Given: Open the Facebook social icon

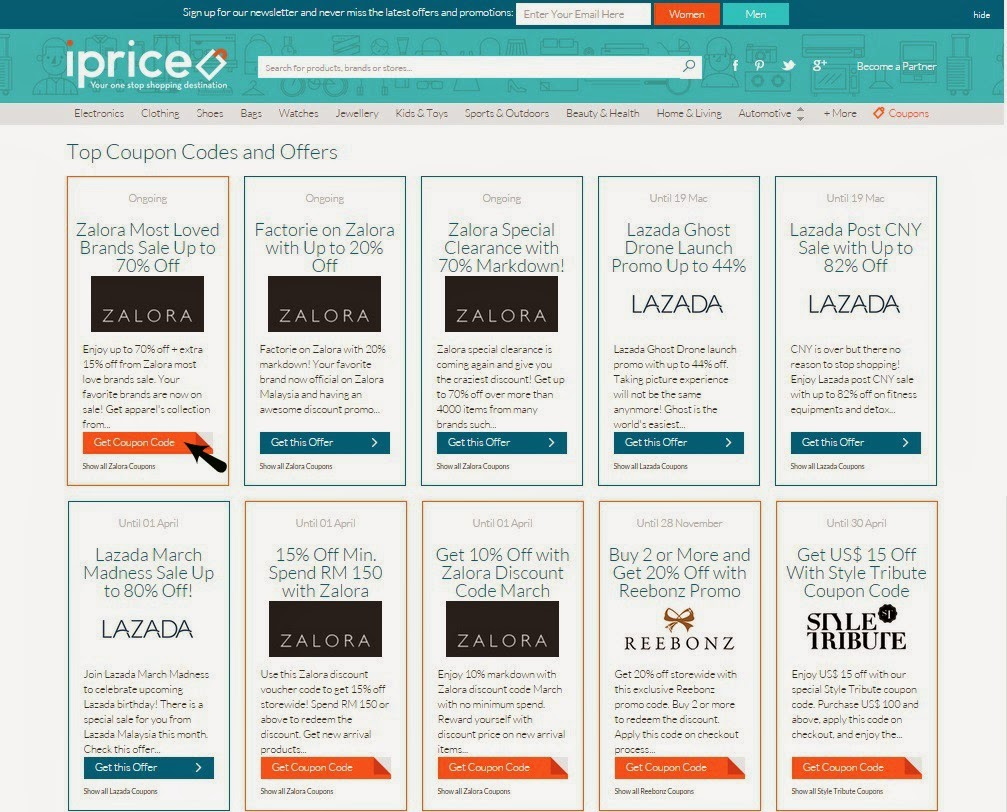Looking at the screenshot, I should click(x=735, y=66).
